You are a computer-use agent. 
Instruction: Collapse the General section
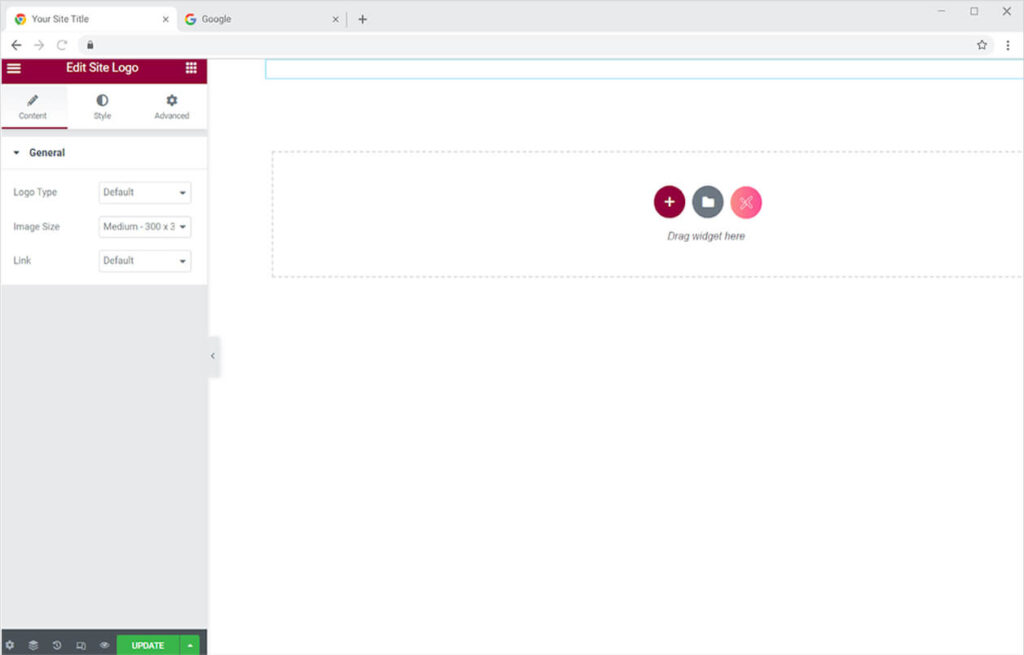pos(40,153)
